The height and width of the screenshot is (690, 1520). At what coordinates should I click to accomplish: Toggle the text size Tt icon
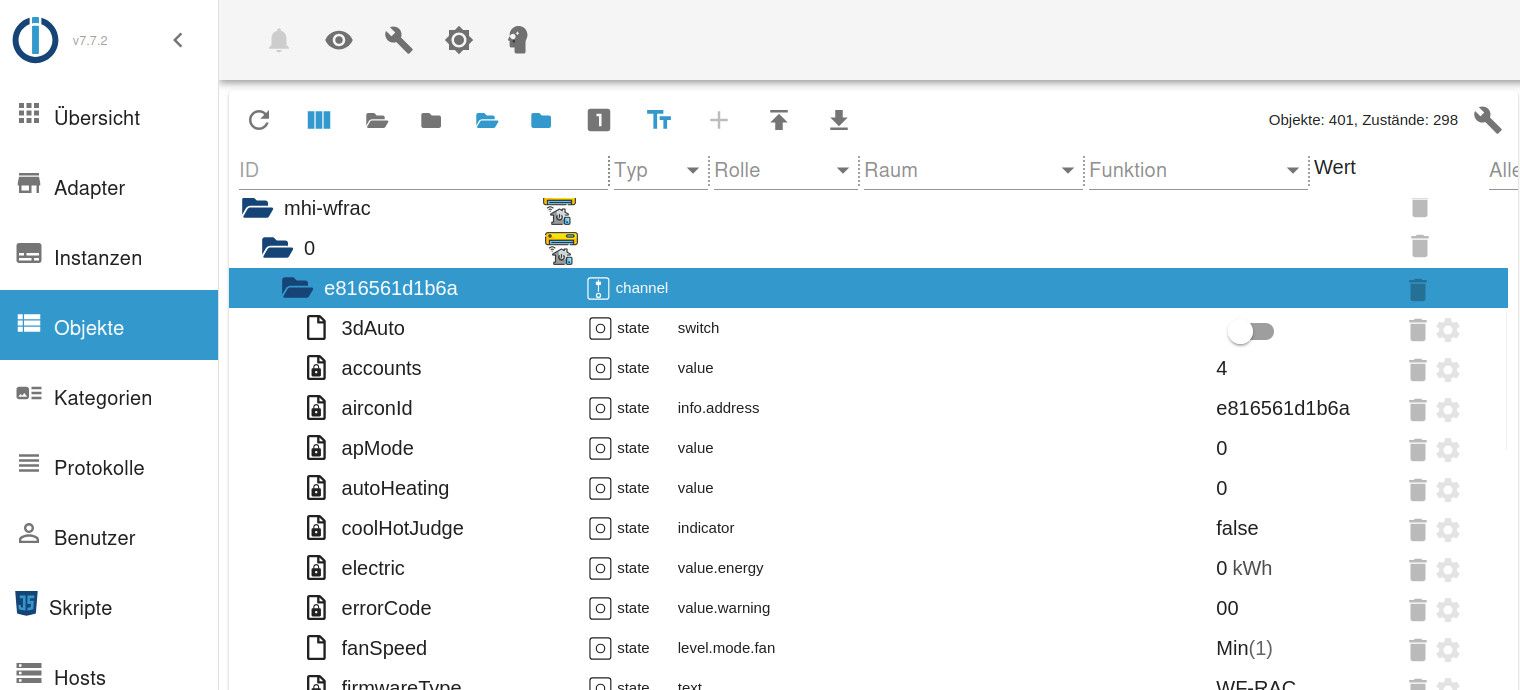[x=659, y=120]
